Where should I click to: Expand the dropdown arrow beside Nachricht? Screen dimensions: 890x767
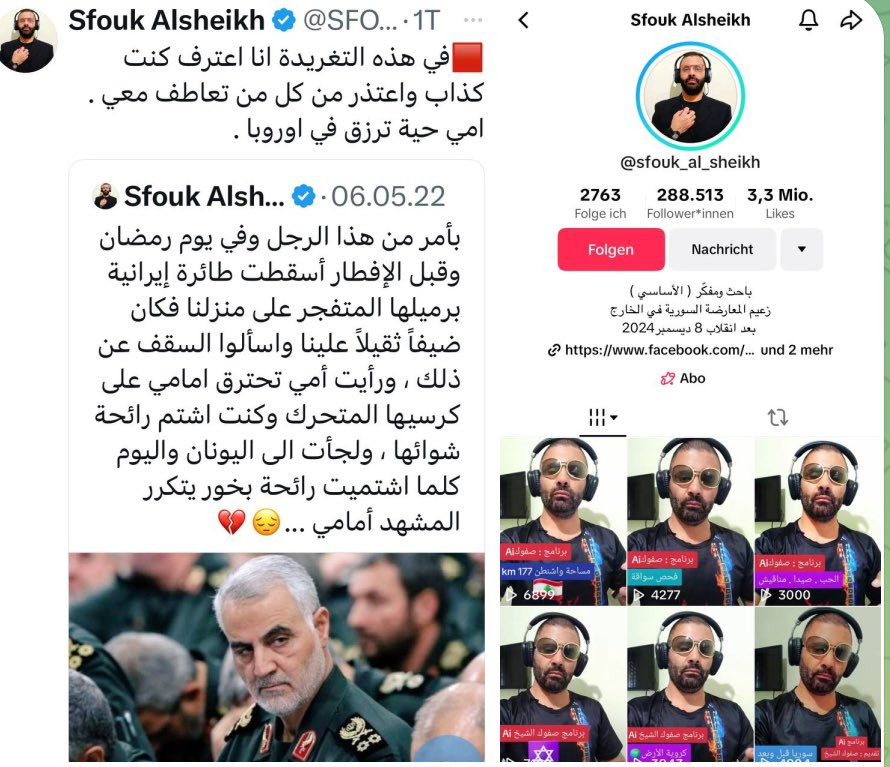(801, 249)
